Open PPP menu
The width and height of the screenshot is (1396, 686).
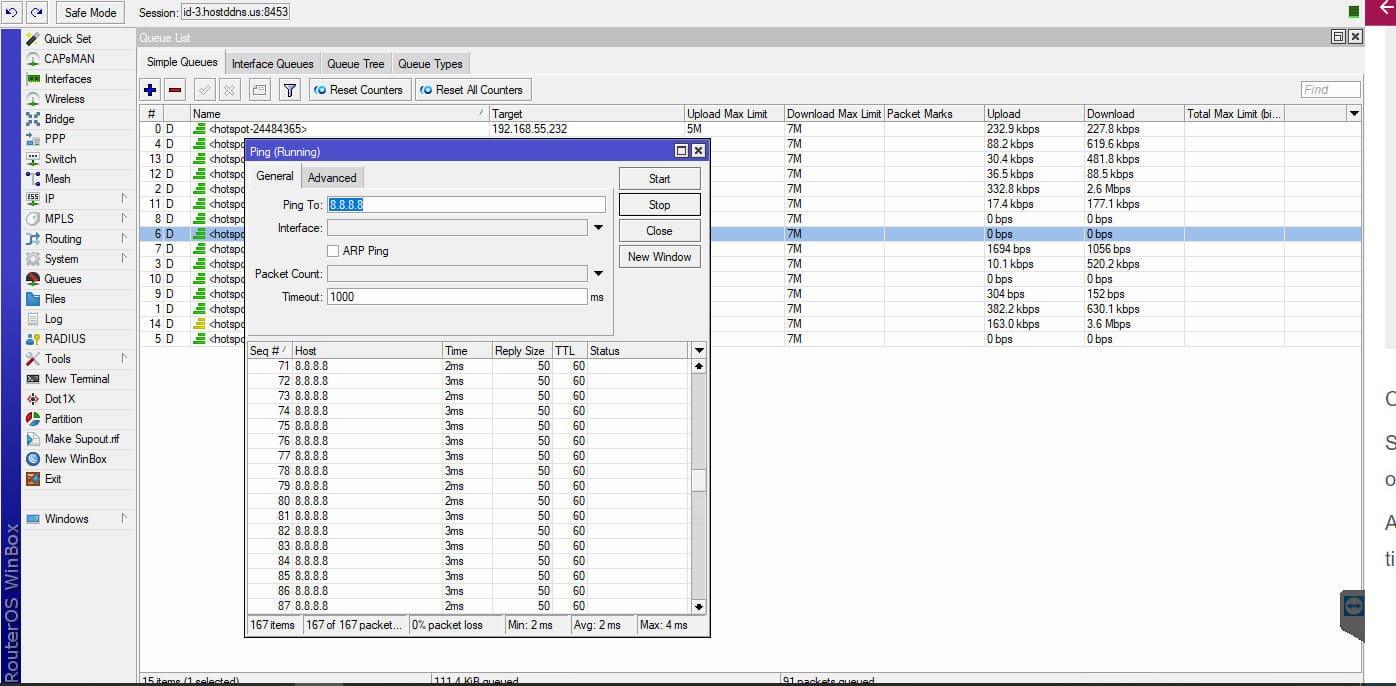[55, 139]
